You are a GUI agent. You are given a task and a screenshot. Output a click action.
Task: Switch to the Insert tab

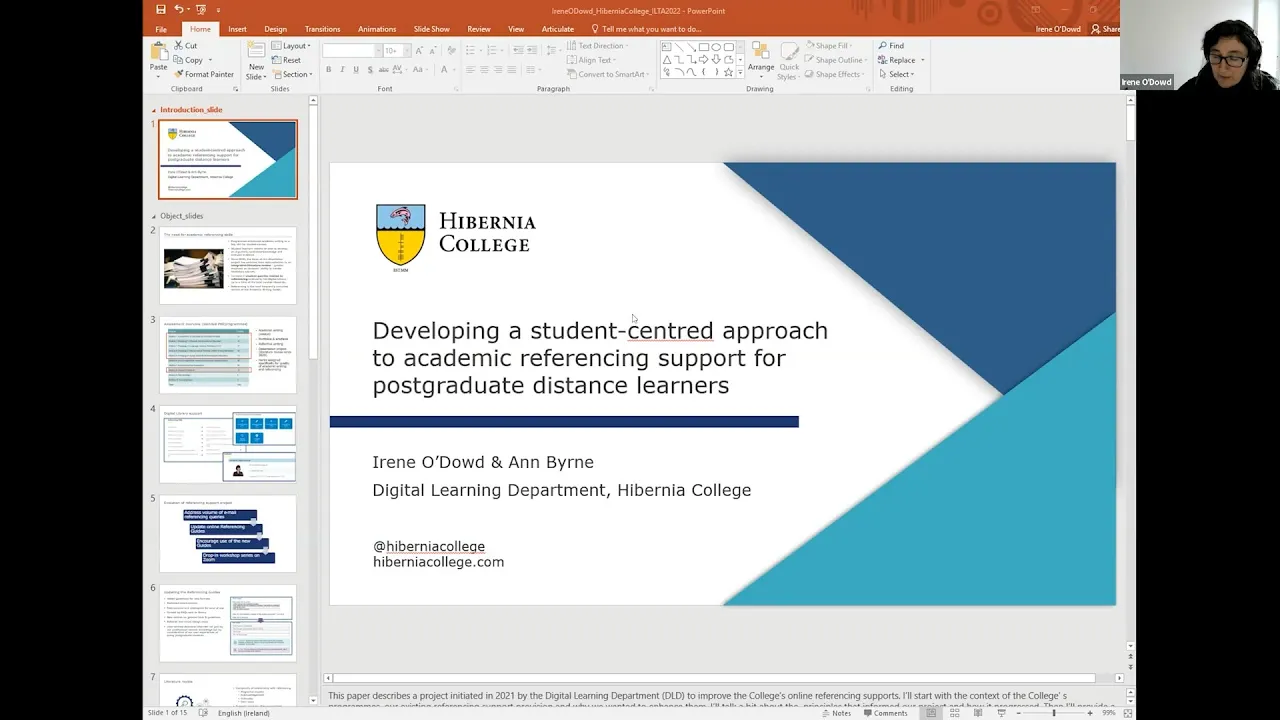(237, 29)
